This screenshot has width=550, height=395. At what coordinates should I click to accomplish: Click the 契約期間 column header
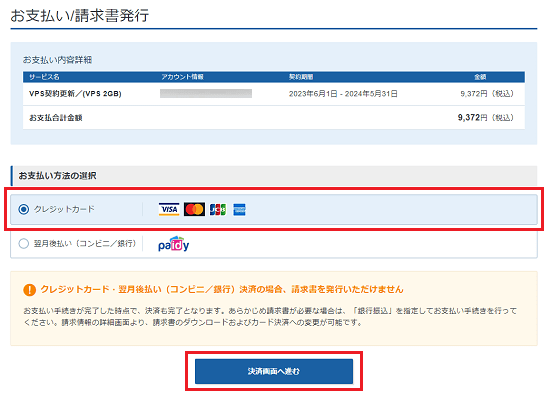pyautogui.click(x=301, y=77)
